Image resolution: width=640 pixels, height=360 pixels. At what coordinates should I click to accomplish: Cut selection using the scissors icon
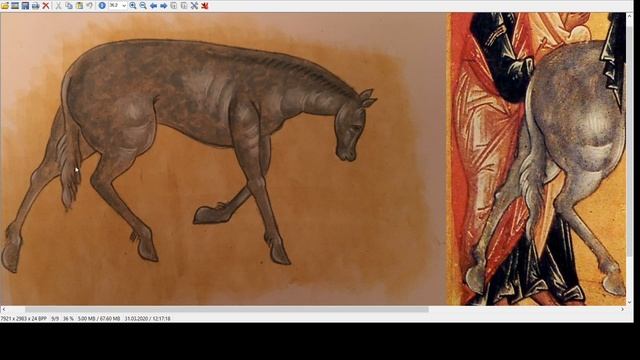pyautogui.click(x=58, y=6)
